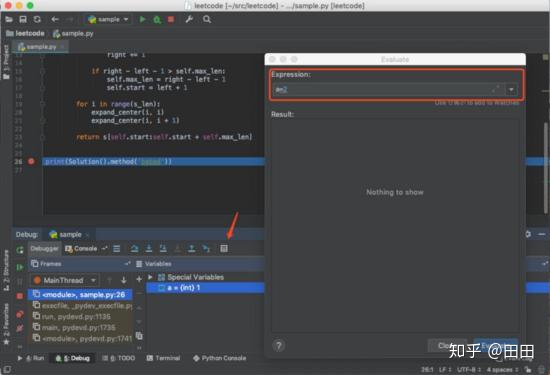This screenshot has width=550, height=375.
Task: Toggle the breakpoint on line 26
Action: pyautogui.click(x=31, y=161)
